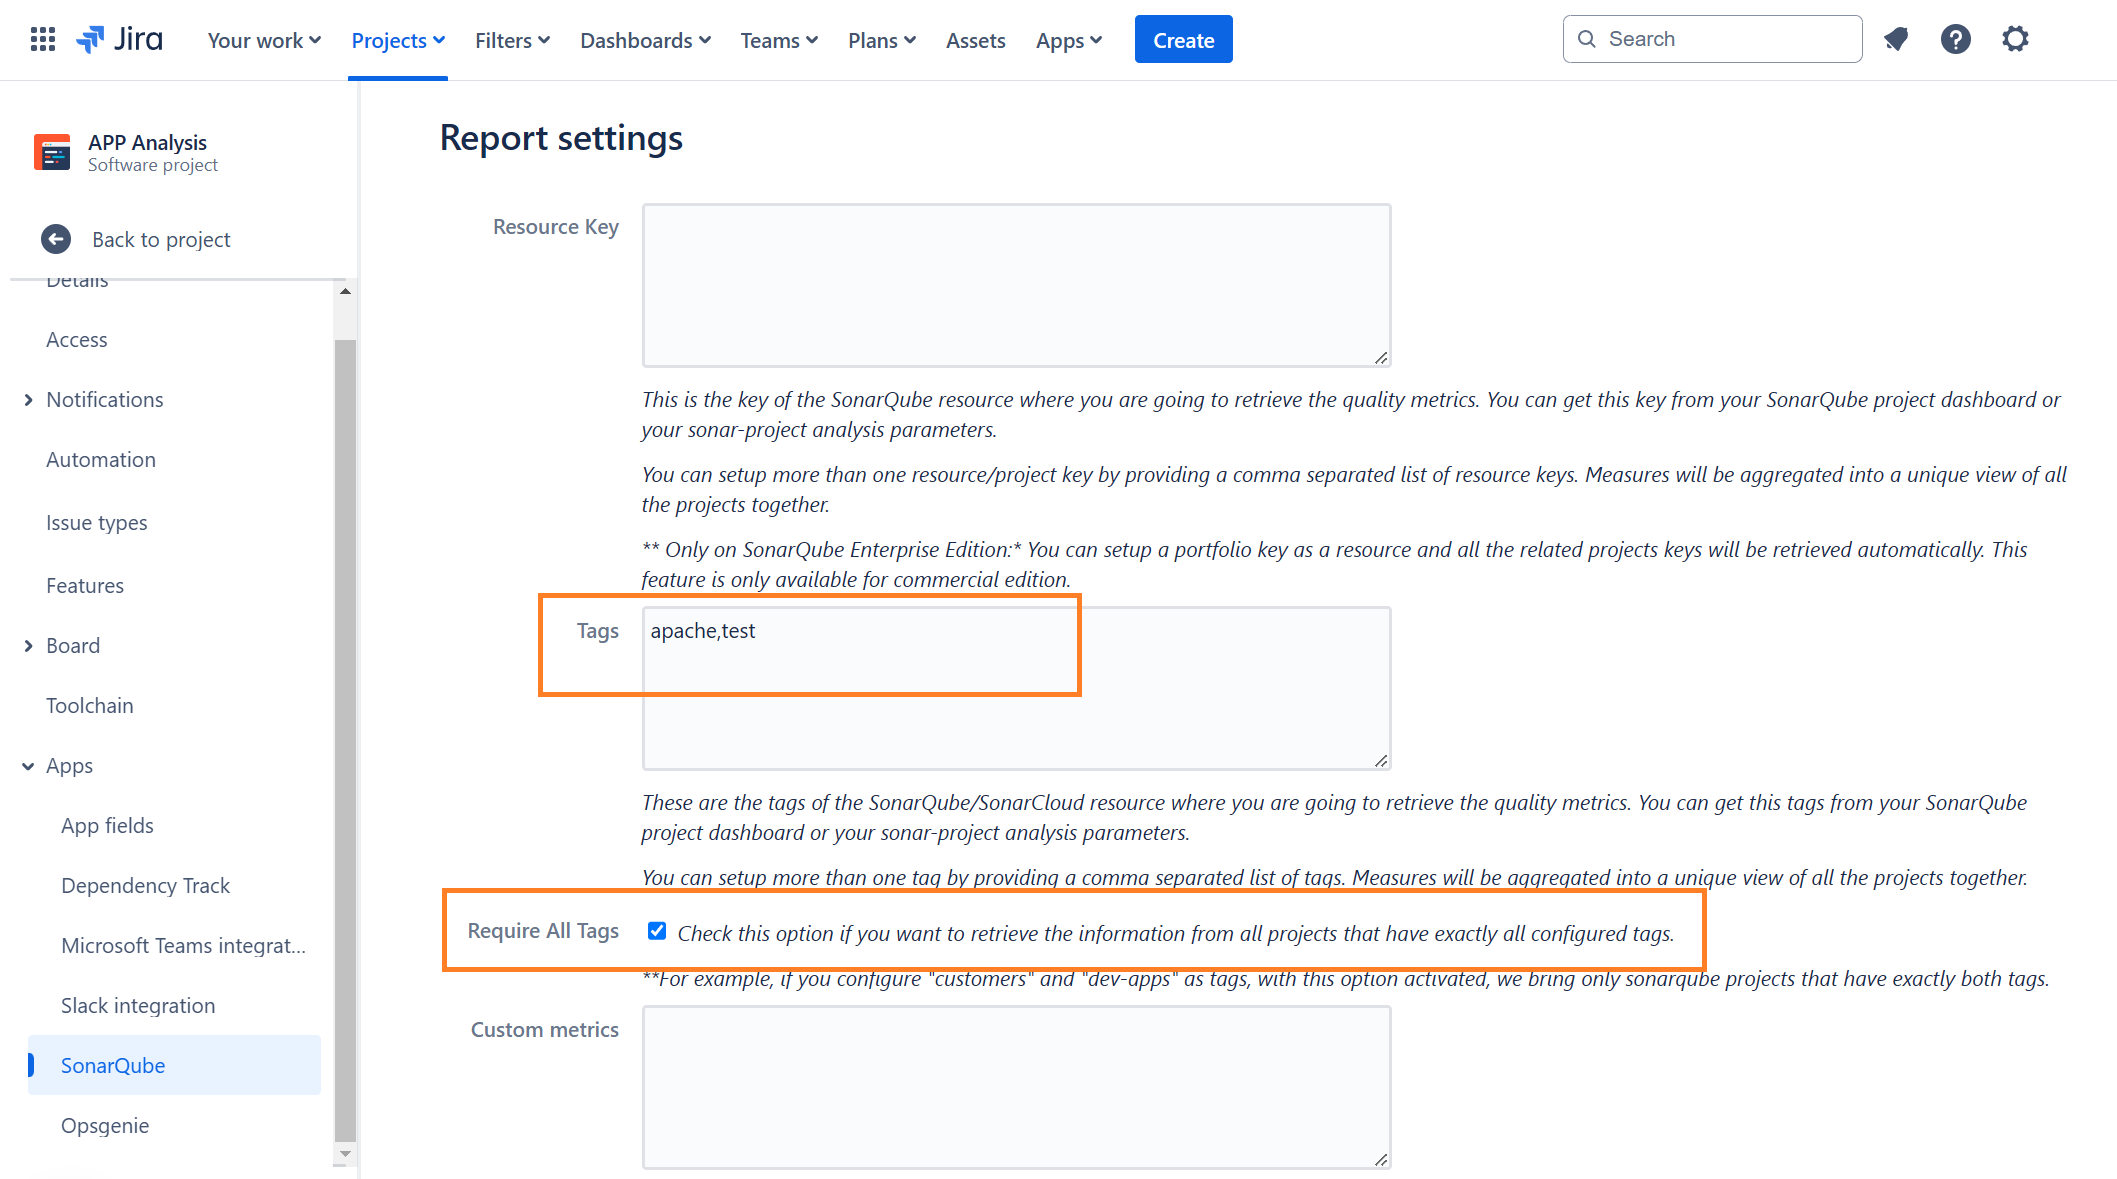The width and height of the screenshot is (2117, 1179).
Task: Click the Resource Key resize handle
Action: pos(1381,357)
